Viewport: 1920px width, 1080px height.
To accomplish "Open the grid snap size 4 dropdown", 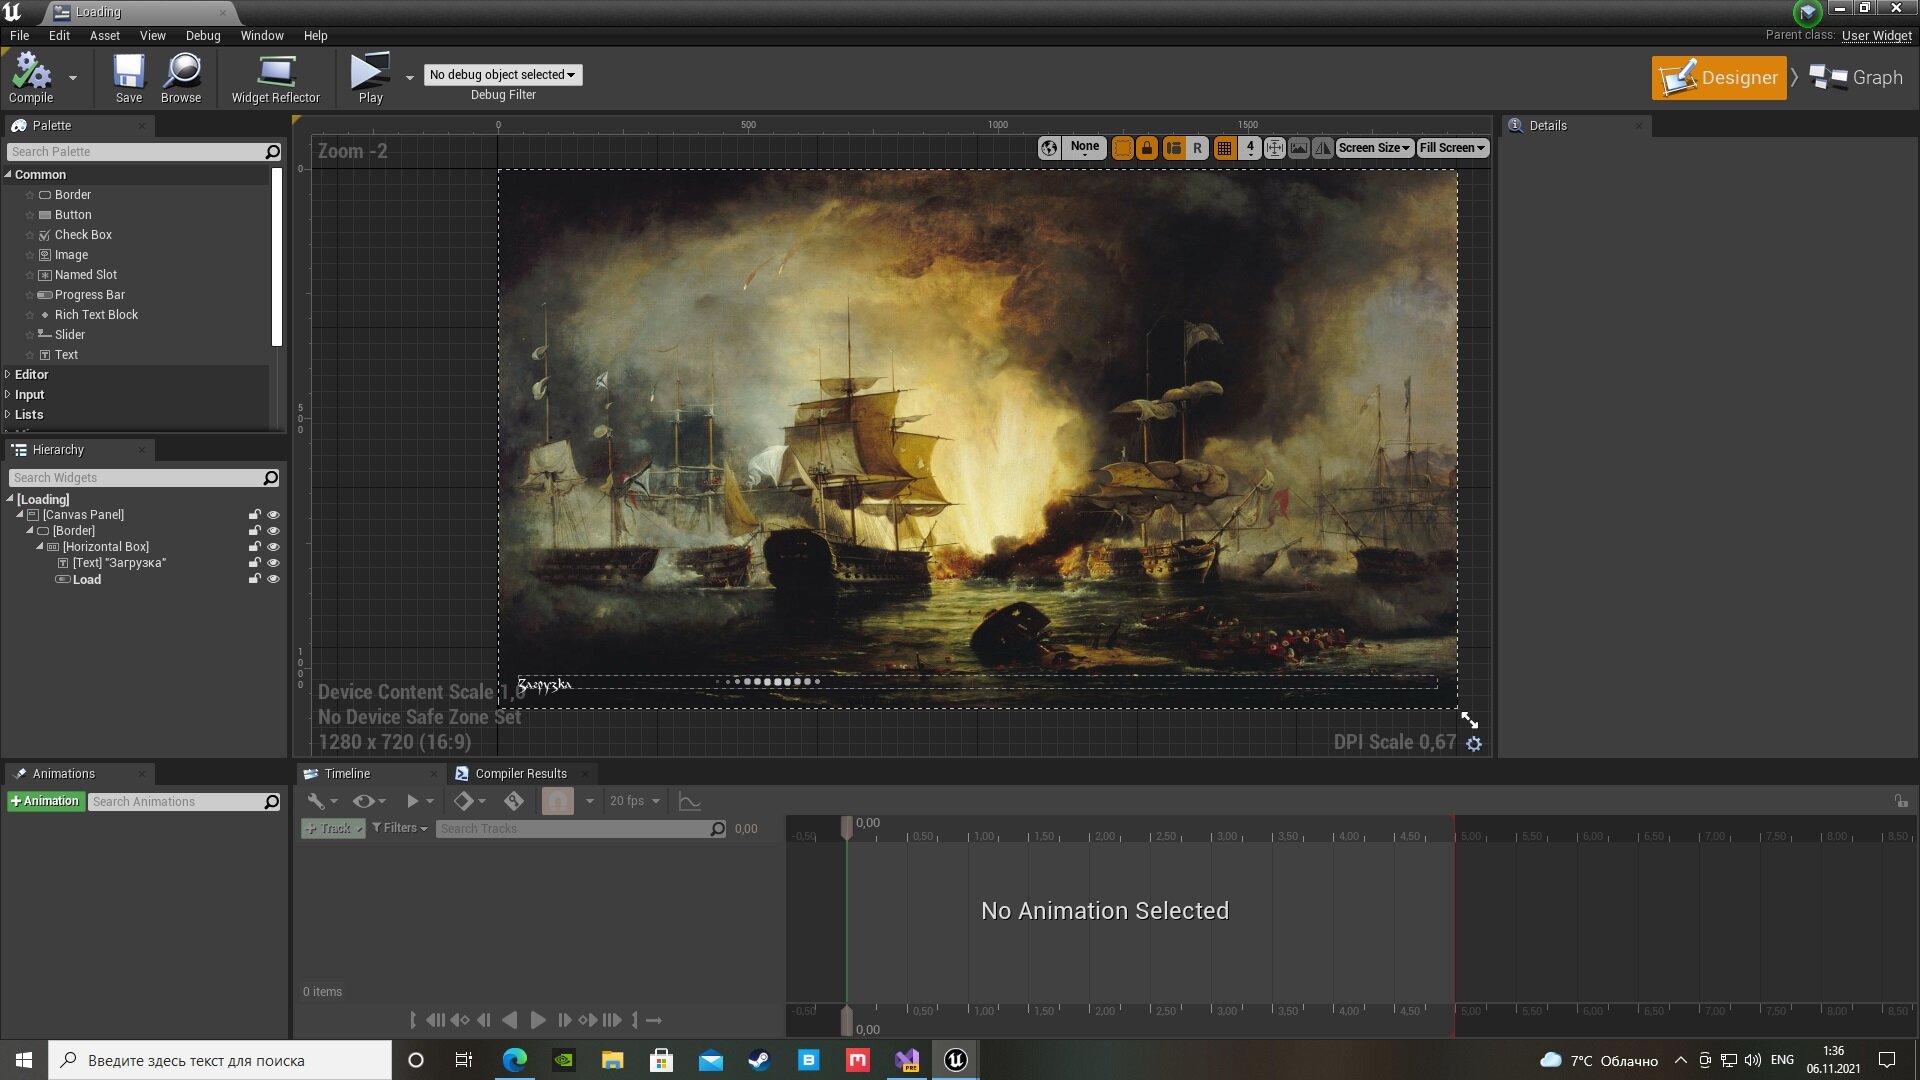I will [1250, 148].
